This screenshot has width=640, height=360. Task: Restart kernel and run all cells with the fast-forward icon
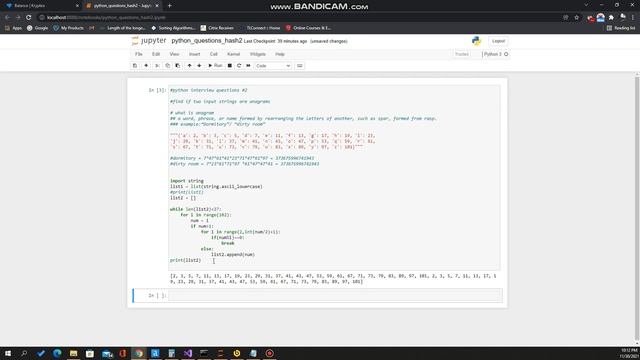[x=248, y=66]
